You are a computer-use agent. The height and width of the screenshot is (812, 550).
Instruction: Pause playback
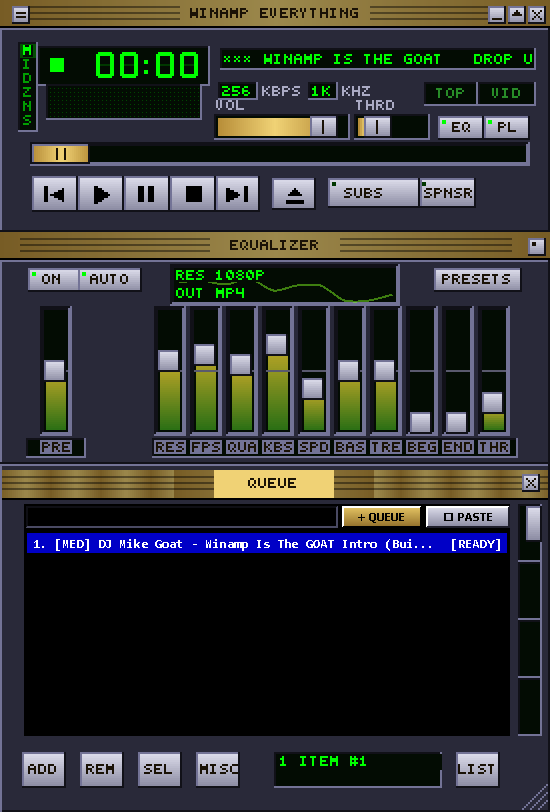146,193
